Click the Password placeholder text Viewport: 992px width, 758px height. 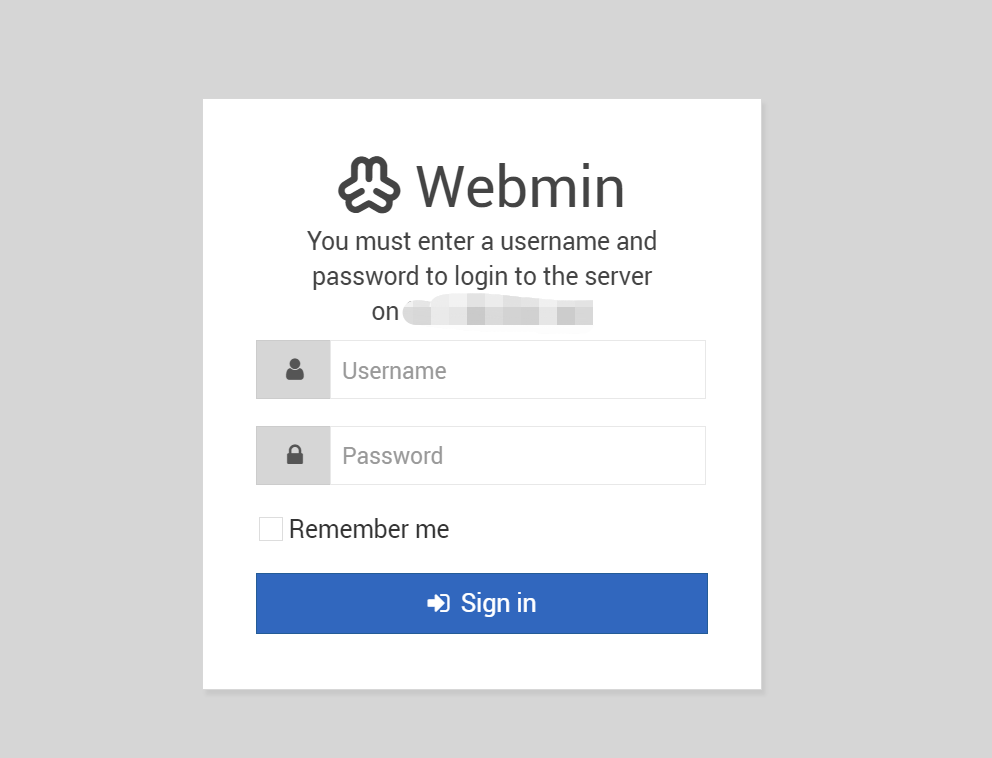(x=392, y=456)
